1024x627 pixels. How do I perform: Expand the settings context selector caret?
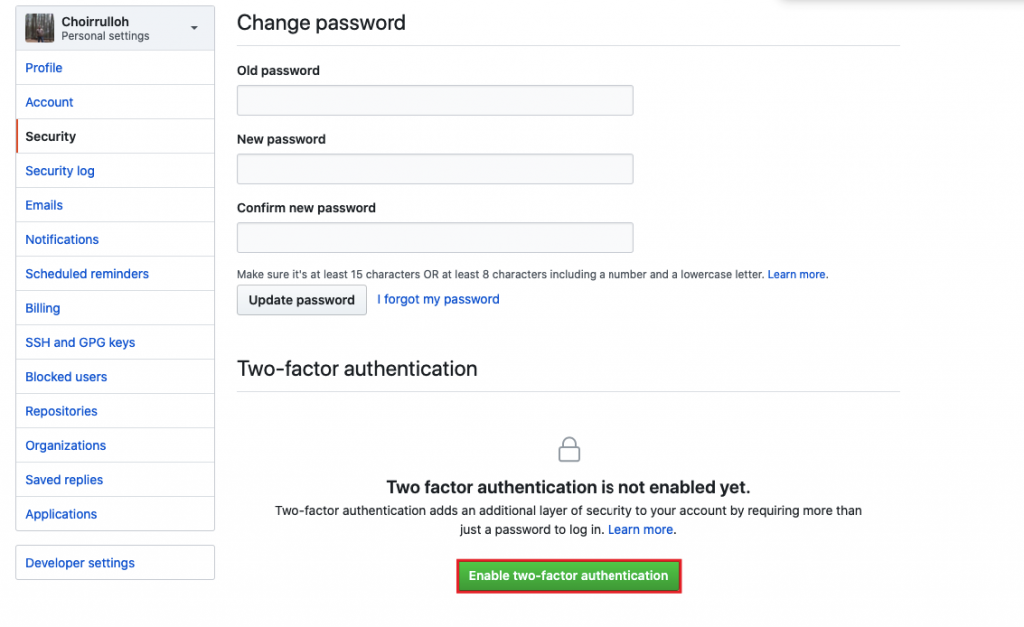(194, 27)
